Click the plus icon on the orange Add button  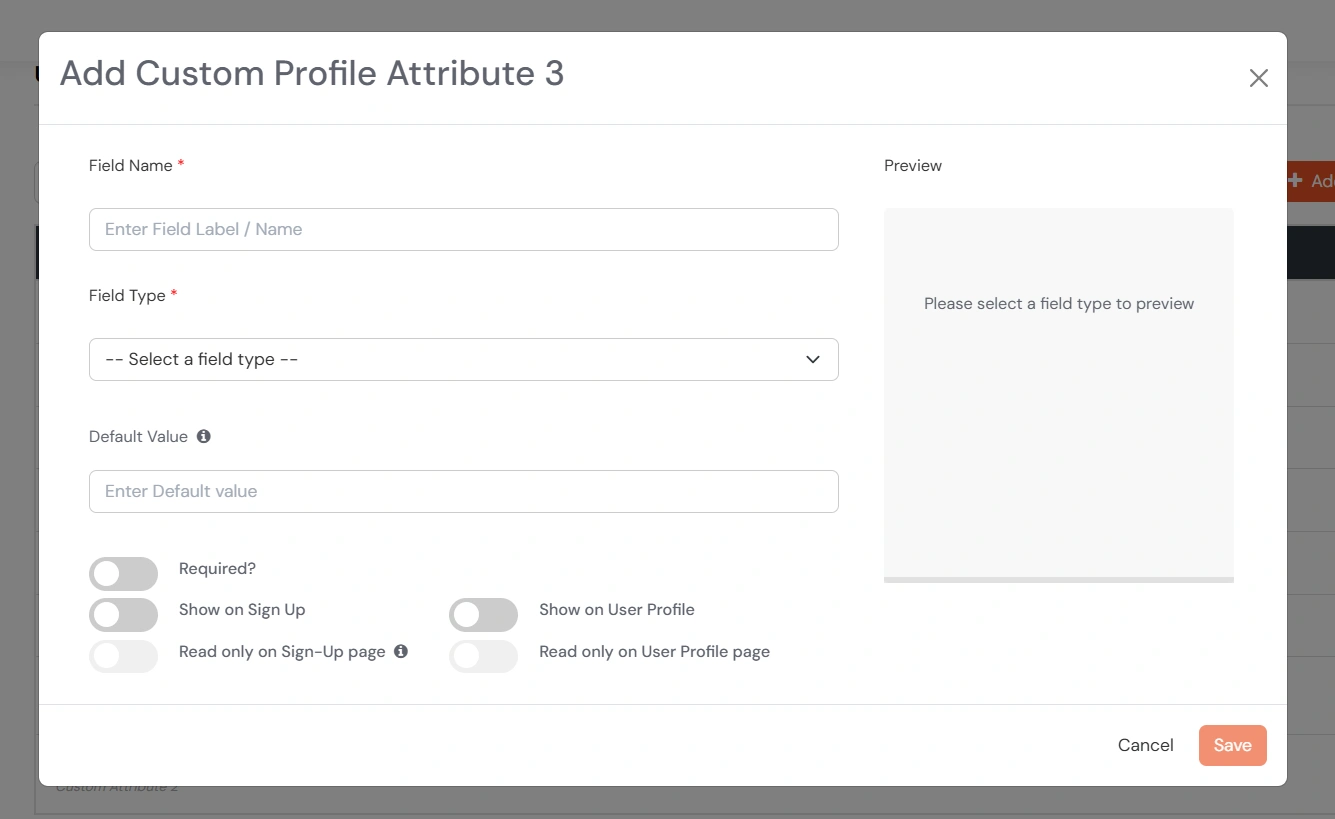(1294, 181)
